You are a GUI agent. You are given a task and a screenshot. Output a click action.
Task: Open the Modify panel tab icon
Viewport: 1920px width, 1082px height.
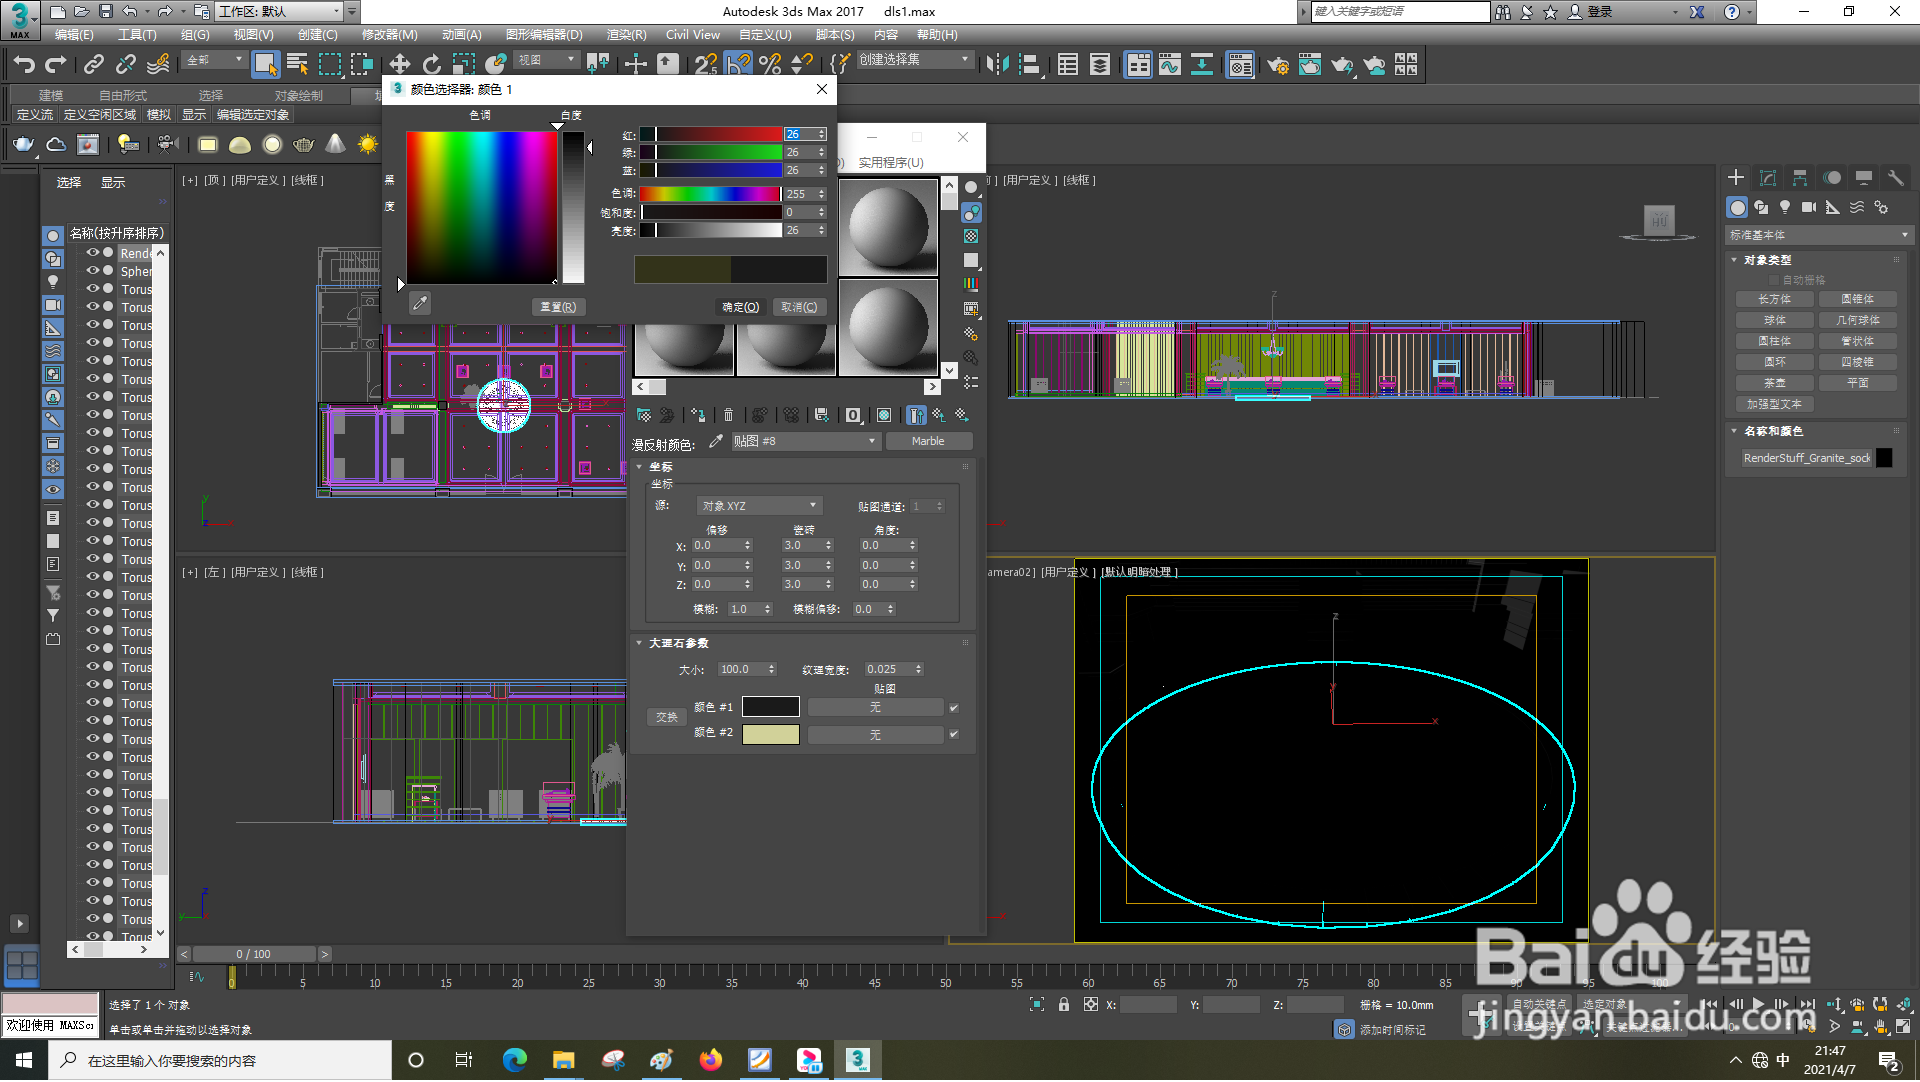point(1767,178)
